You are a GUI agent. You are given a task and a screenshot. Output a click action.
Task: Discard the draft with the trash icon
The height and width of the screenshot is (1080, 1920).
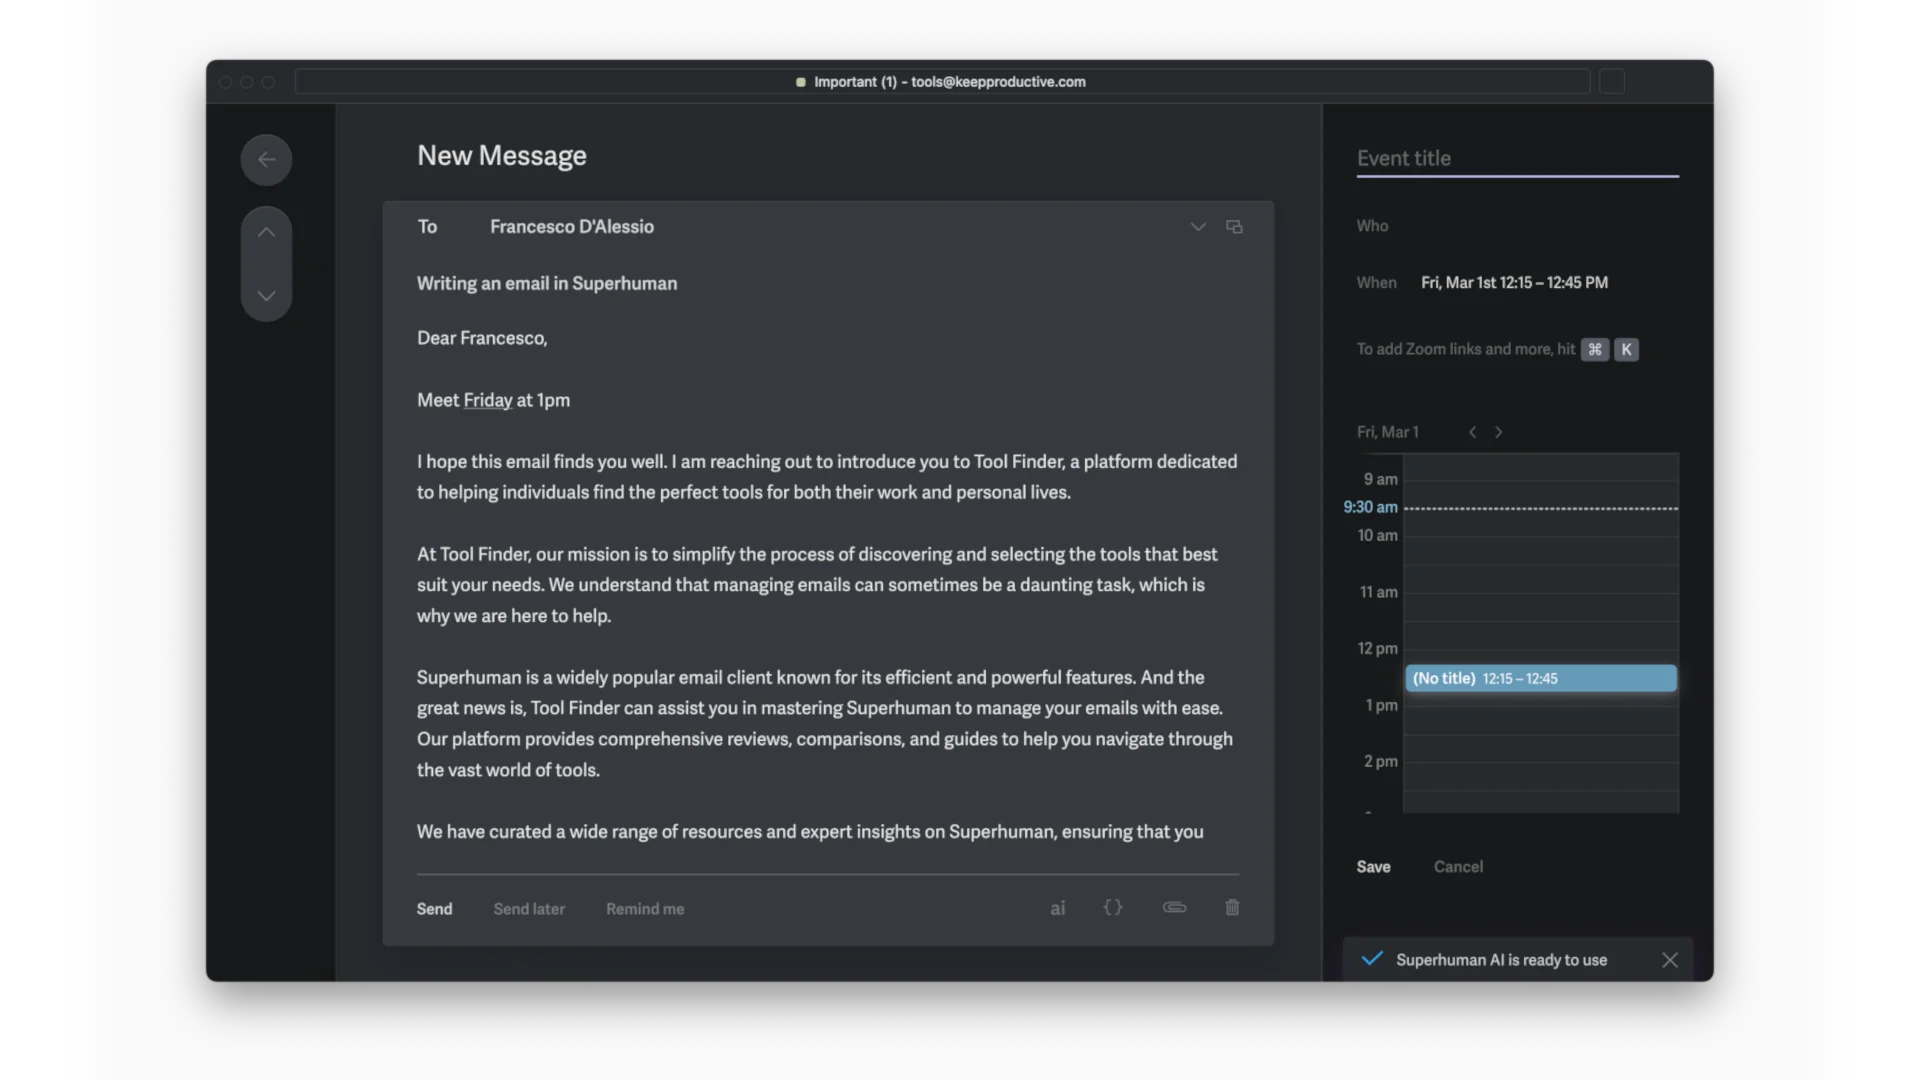tap(1231, 908)
